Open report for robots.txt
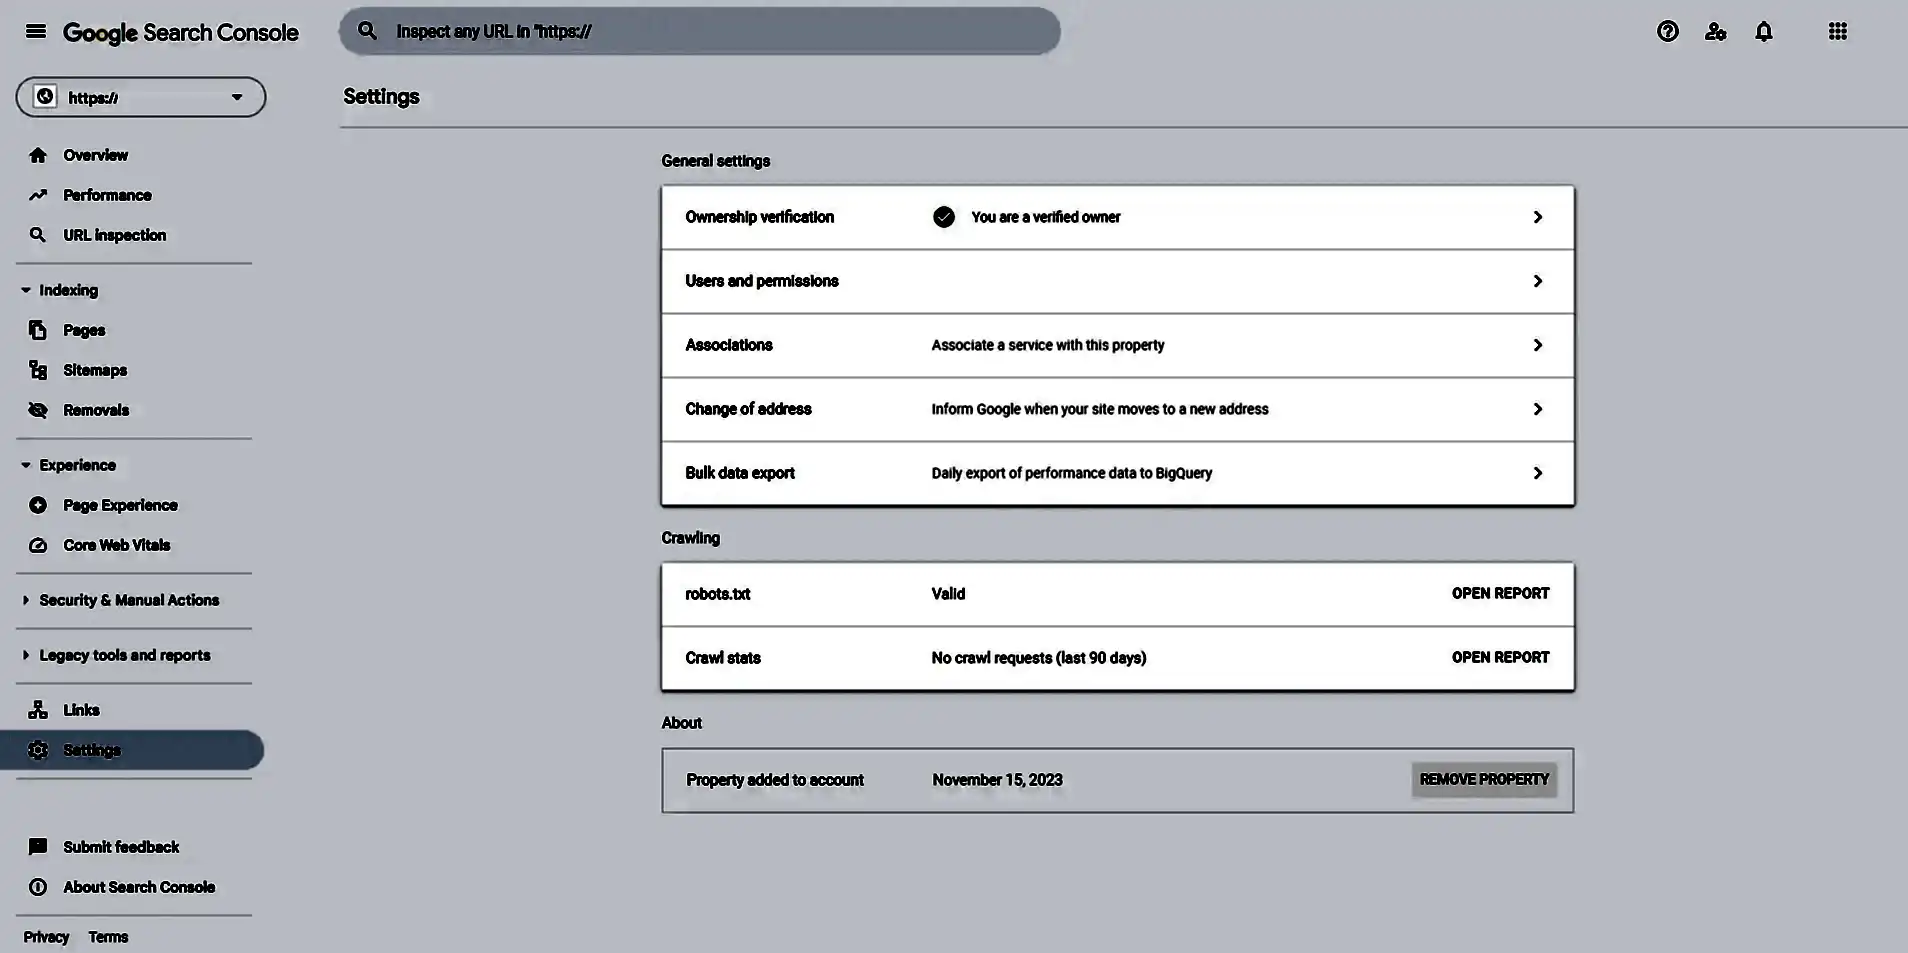 tap(1500, 593)
